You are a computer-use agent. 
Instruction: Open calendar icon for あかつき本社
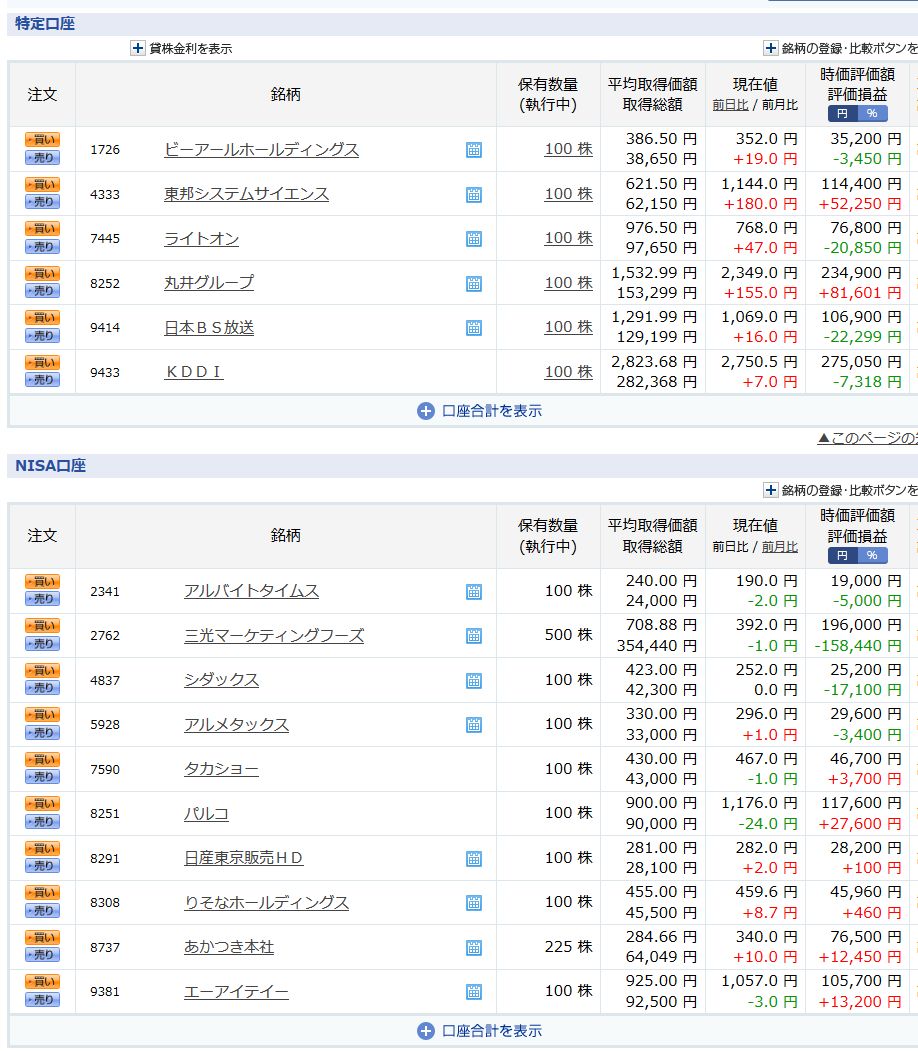(x=474, y=947)
